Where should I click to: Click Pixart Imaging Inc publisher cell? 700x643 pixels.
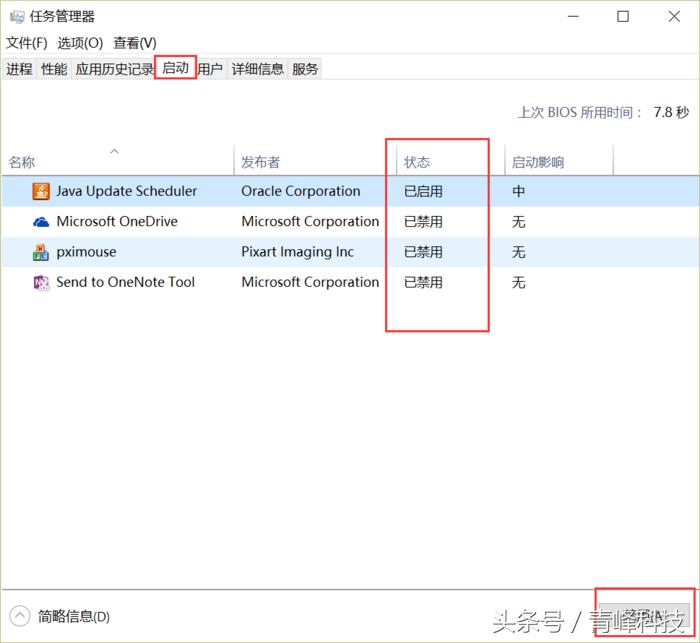pos(298,252)
